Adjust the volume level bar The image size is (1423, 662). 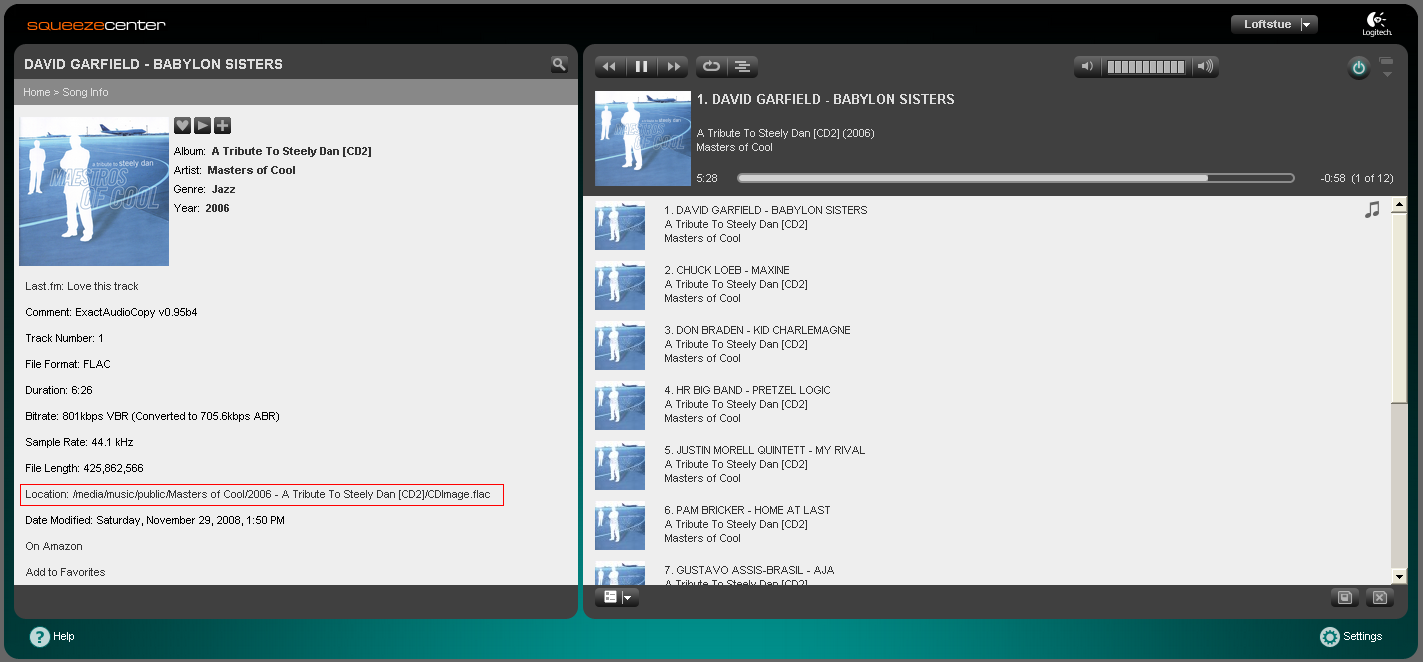tap(1146, 67)
